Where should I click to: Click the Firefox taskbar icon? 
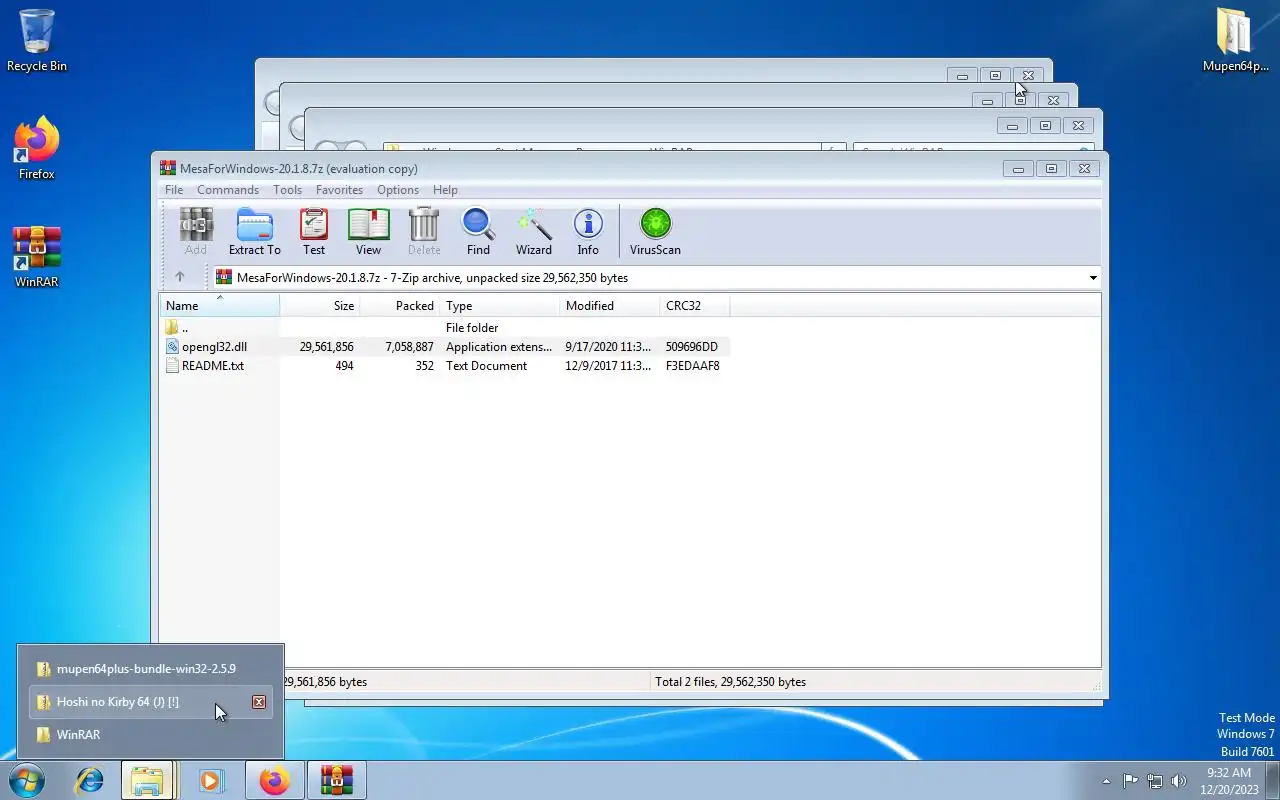[274, 780]
